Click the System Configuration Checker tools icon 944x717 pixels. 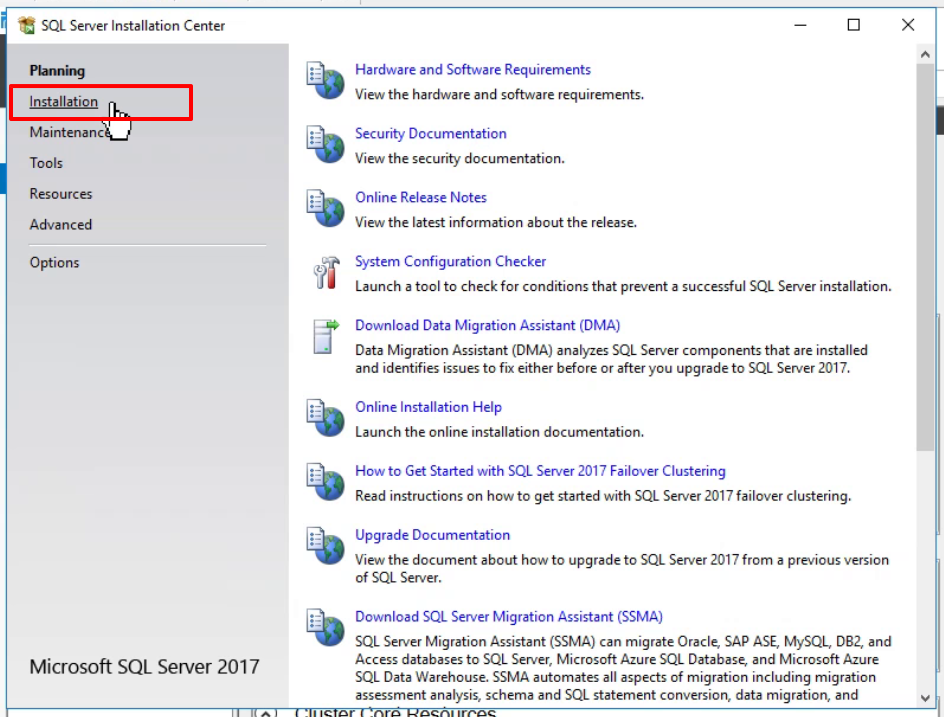326,273
